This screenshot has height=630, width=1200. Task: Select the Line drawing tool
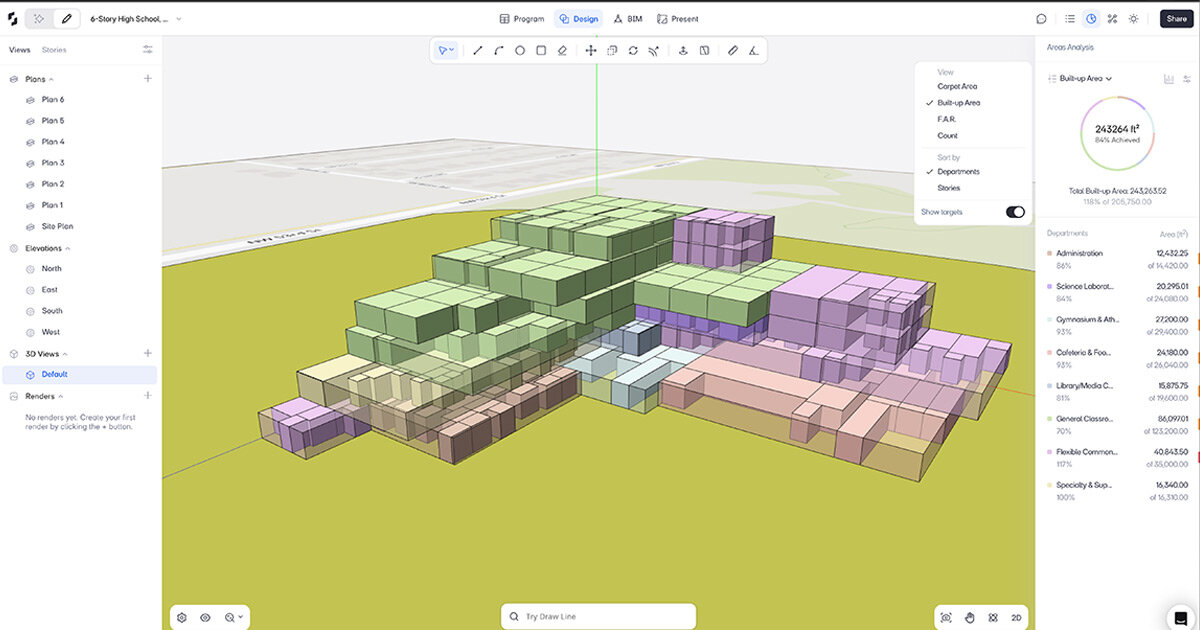pyautogui.click(x=477, y=50)
